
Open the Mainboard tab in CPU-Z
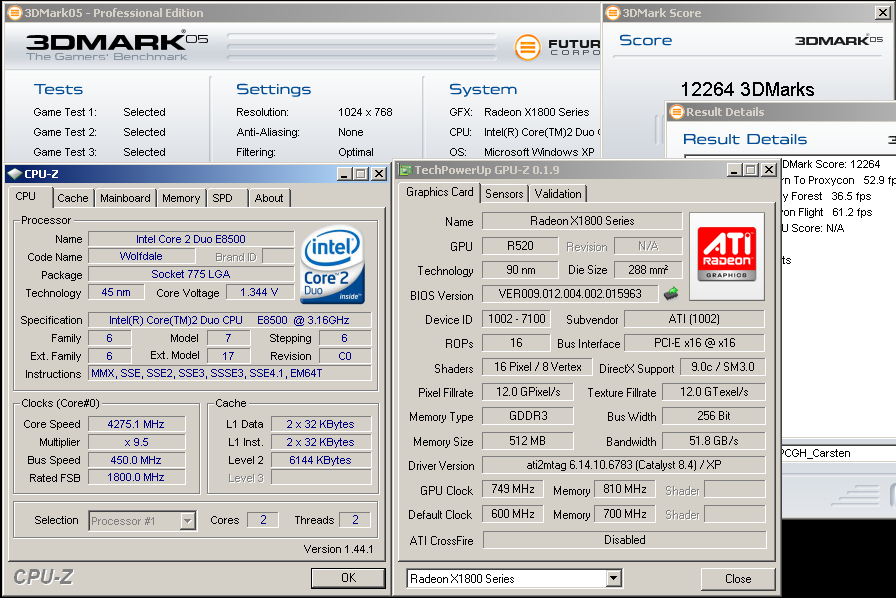[x=125, y=198]
